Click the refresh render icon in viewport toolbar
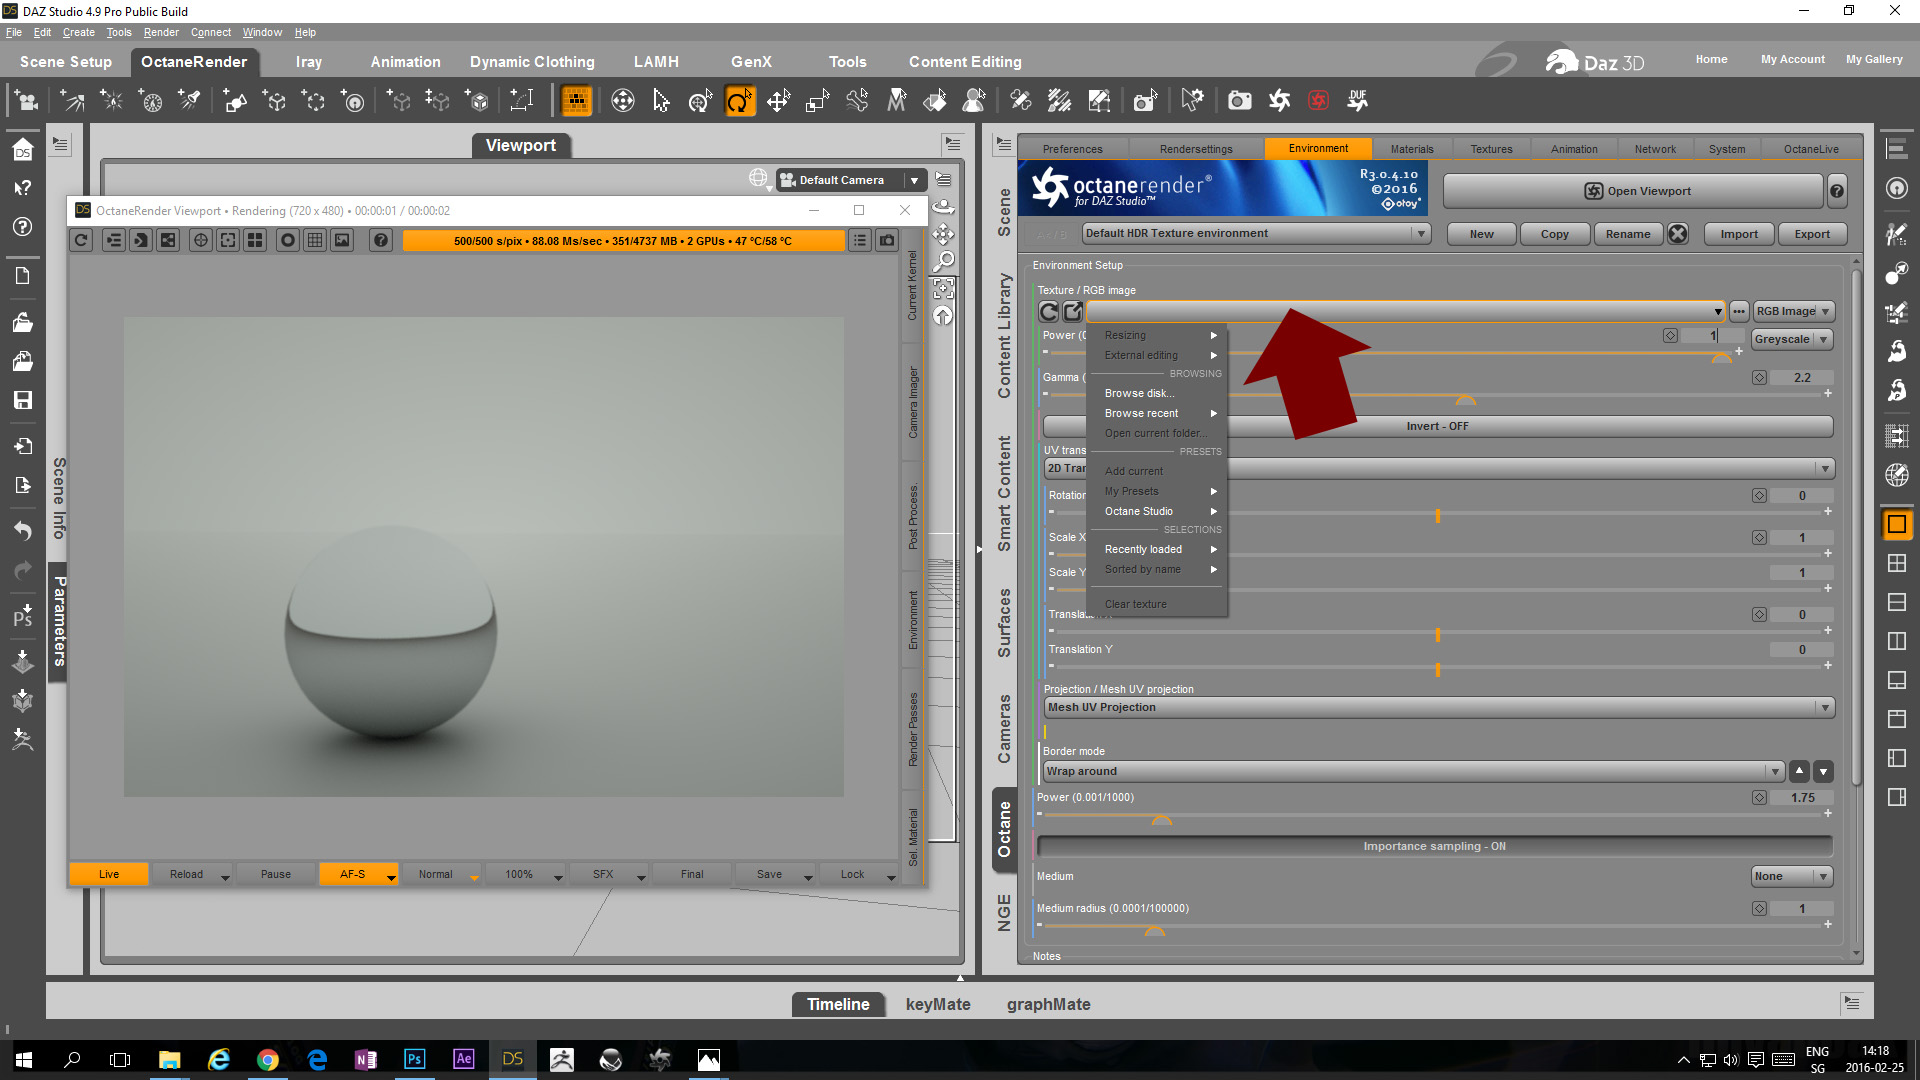 coord(81,240)
